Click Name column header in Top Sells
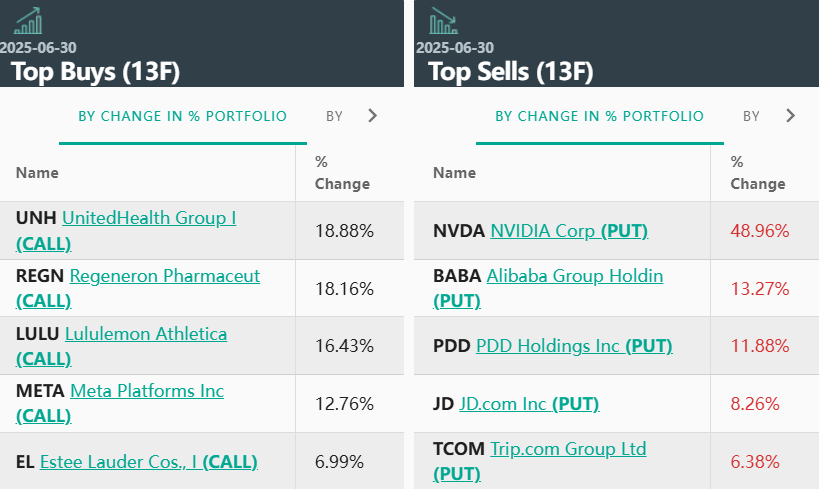 [454, 173]
